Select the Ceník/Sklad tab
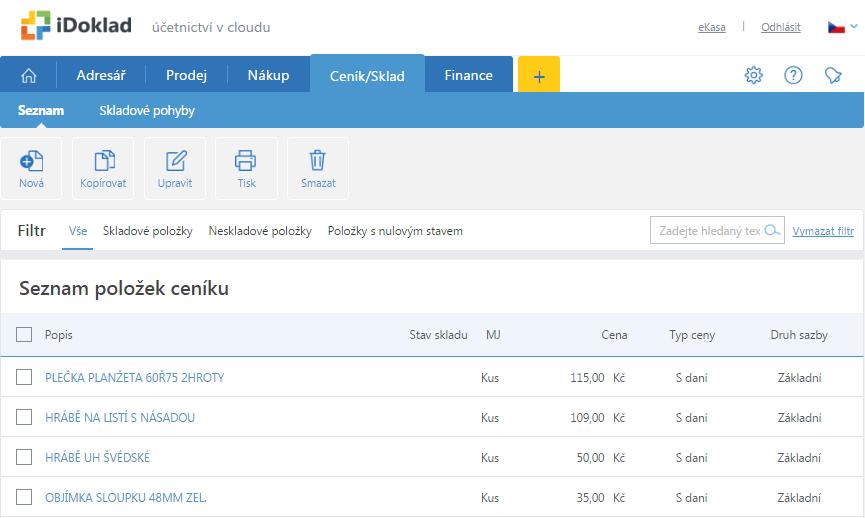This screenshot has height=518, width=865. coord(367,75)
